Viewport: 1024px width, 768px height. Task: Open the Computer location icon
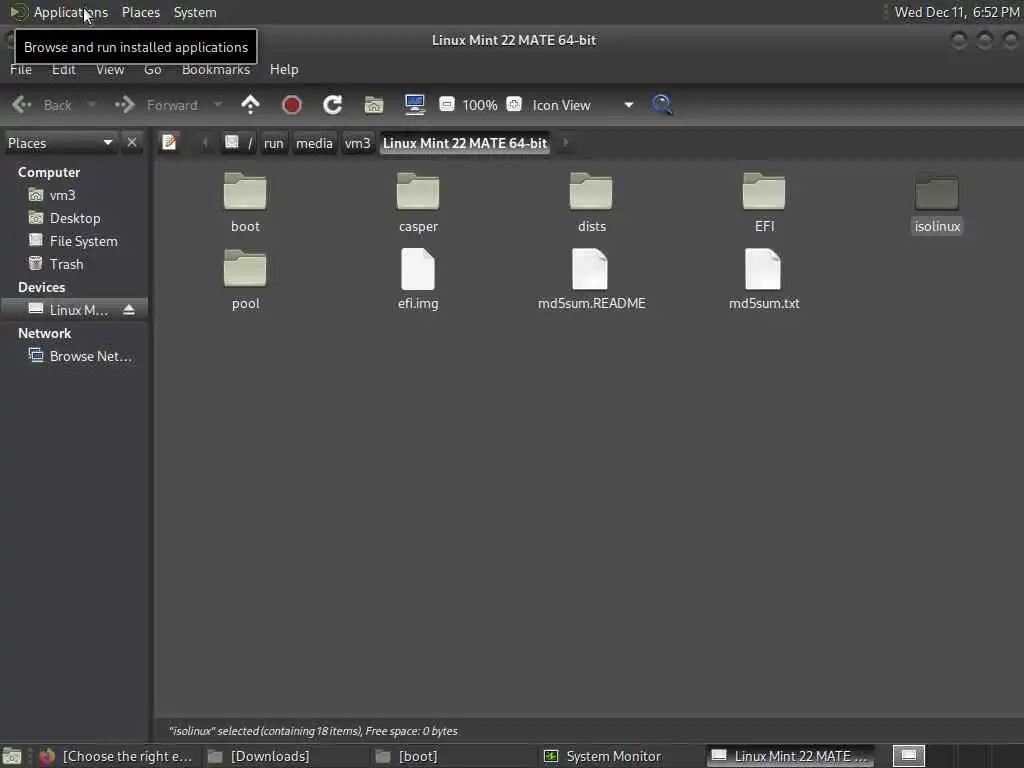(x=415, y=104)
